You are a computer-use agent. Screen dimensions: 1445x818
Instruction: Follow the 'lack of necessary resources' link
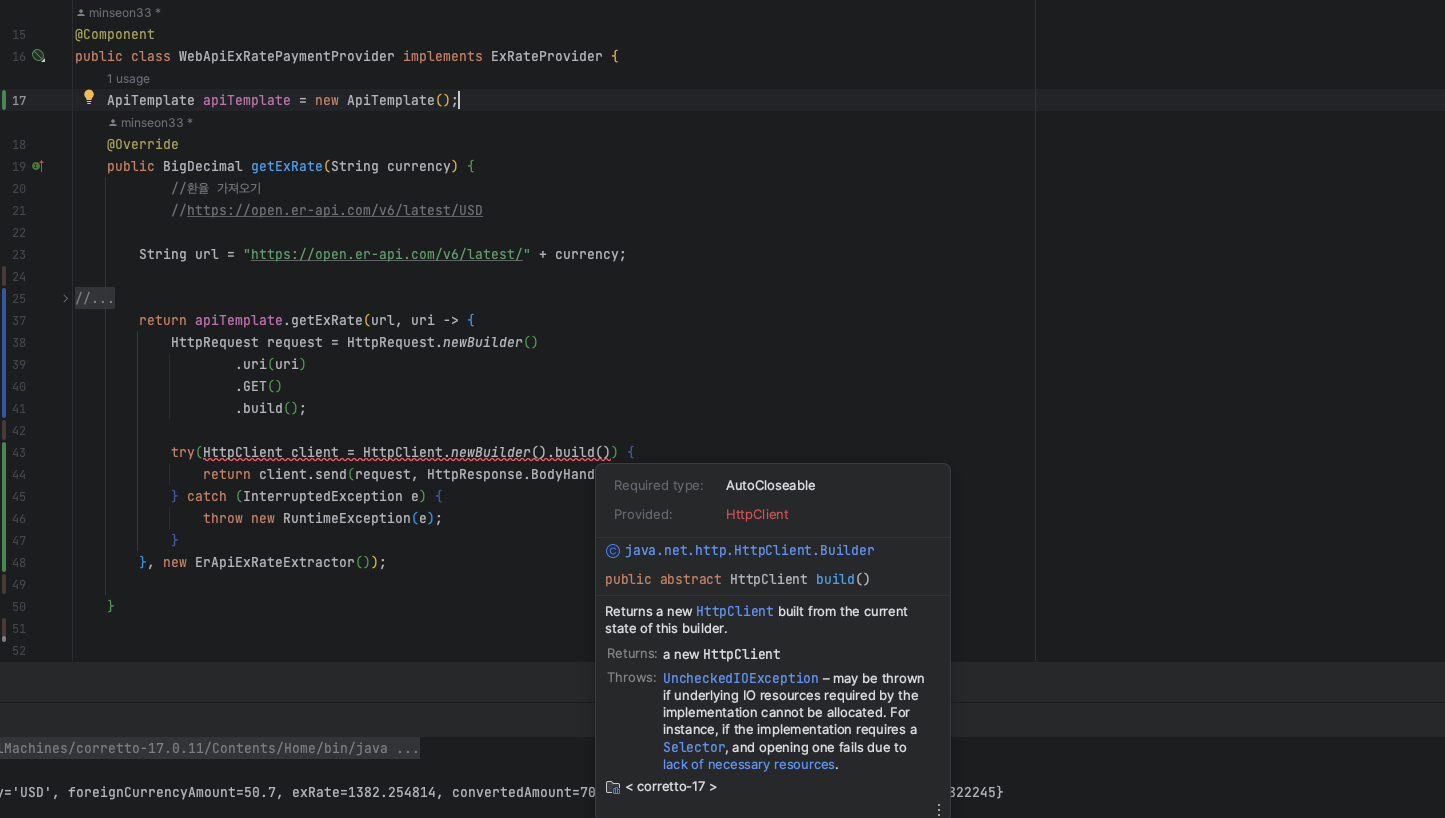pyautogui.click(x=749, y=765)
